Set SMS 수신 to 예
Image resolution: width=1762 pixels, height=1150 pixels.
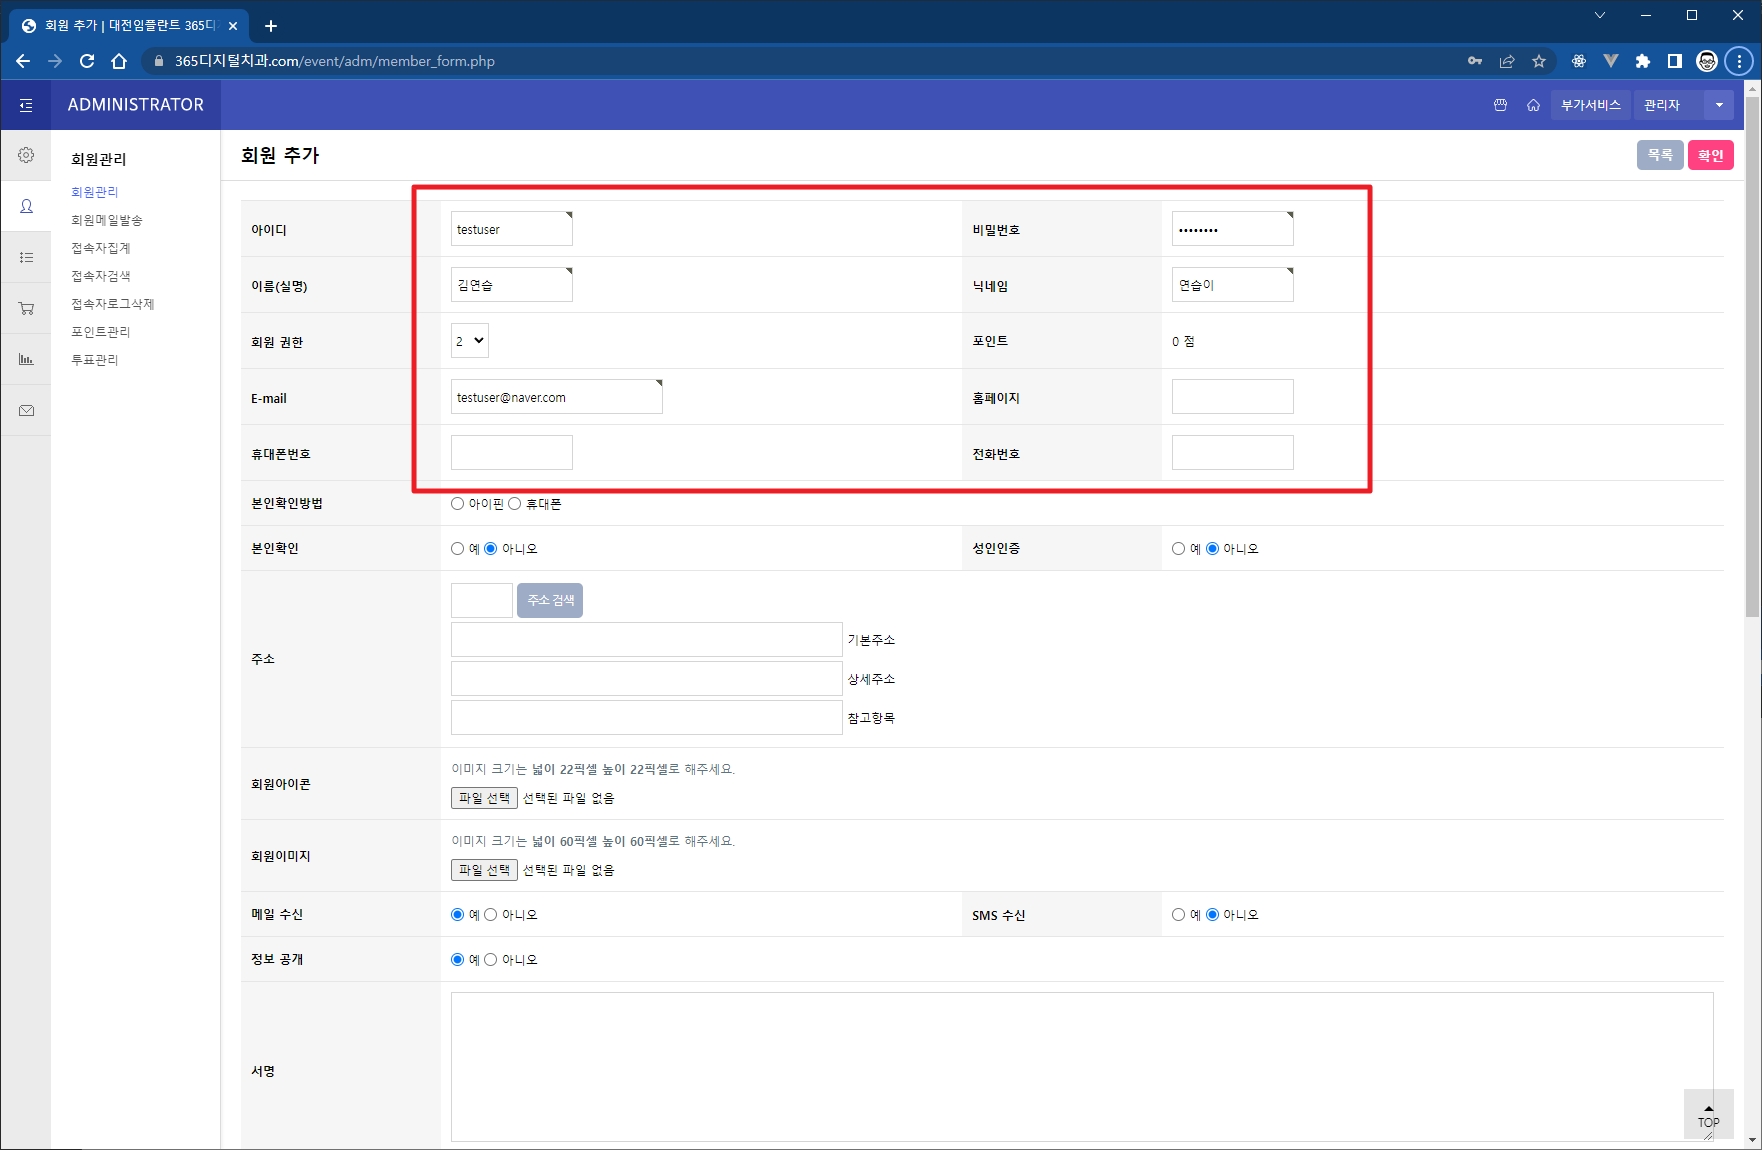1179,915
